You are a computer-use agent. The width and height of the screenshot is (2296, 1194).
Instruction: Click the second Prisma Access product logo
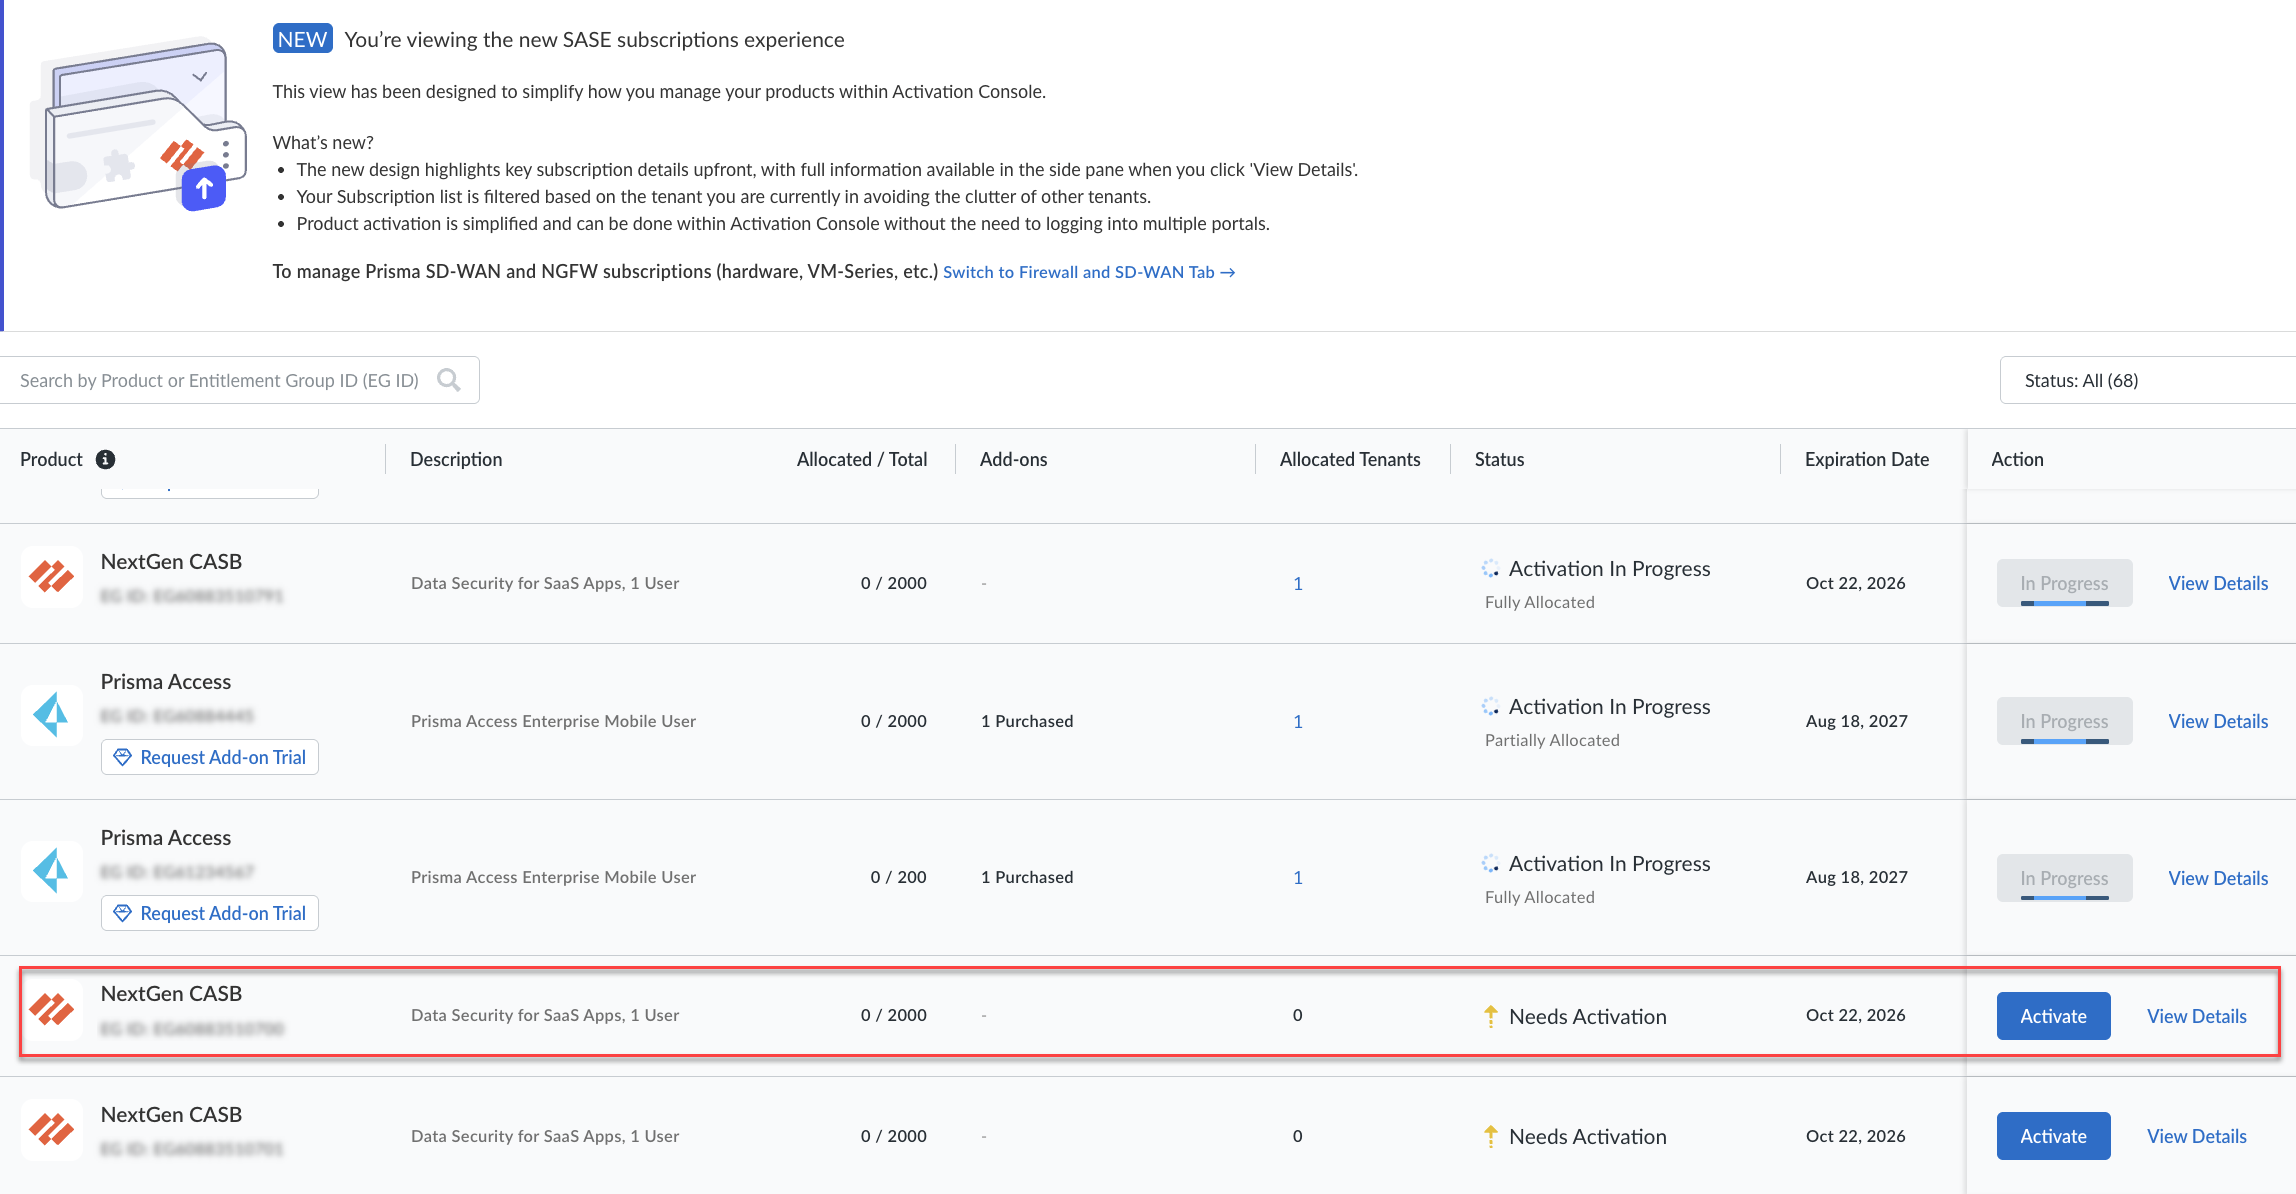51,871
